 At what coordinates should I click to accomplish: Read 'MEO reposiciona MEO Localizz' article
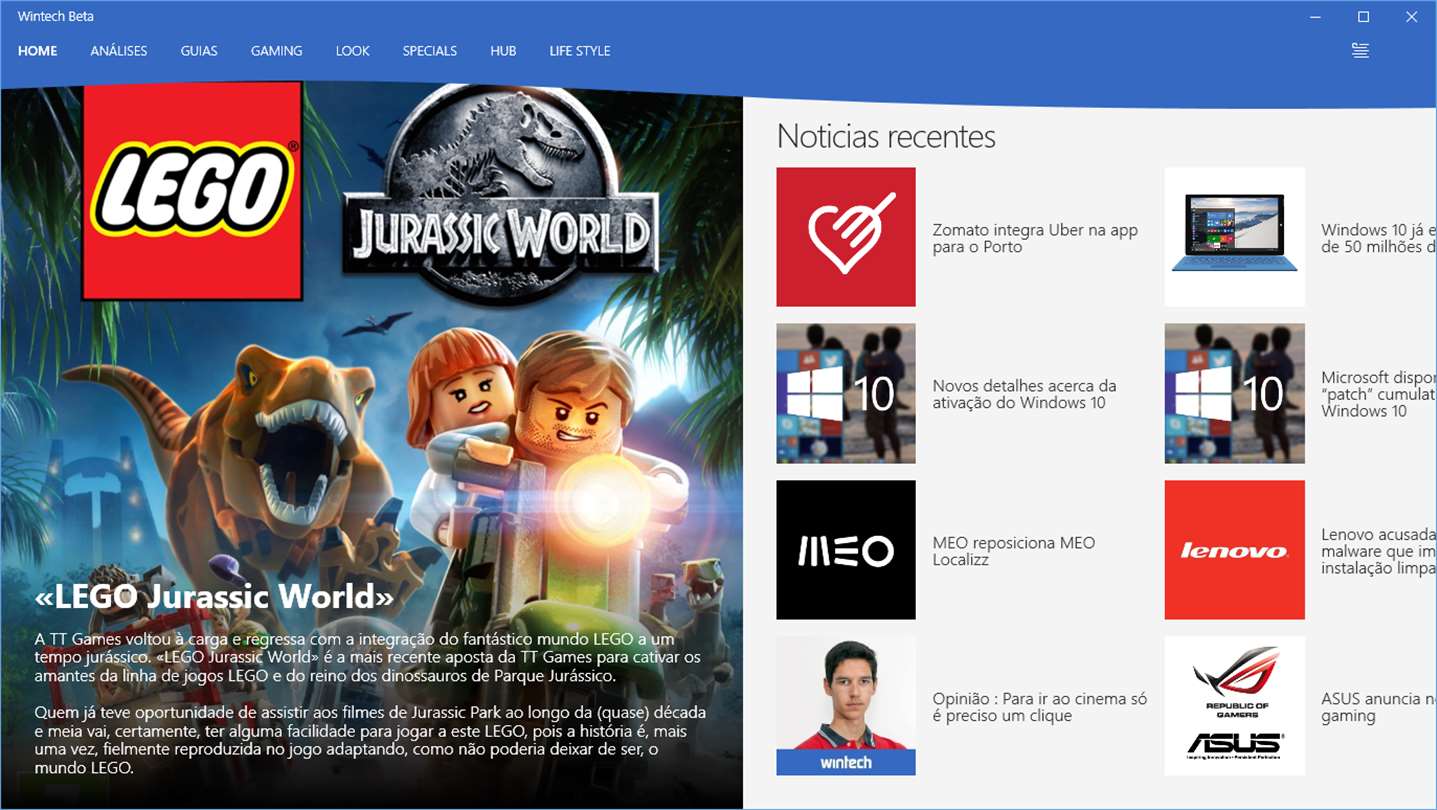[x=1013, y=551]
